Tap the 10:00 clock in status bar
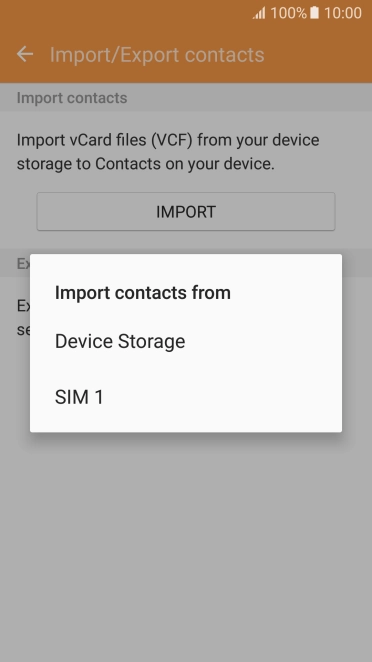This screenshot has width=372, height=662. [x=342, y=13]
